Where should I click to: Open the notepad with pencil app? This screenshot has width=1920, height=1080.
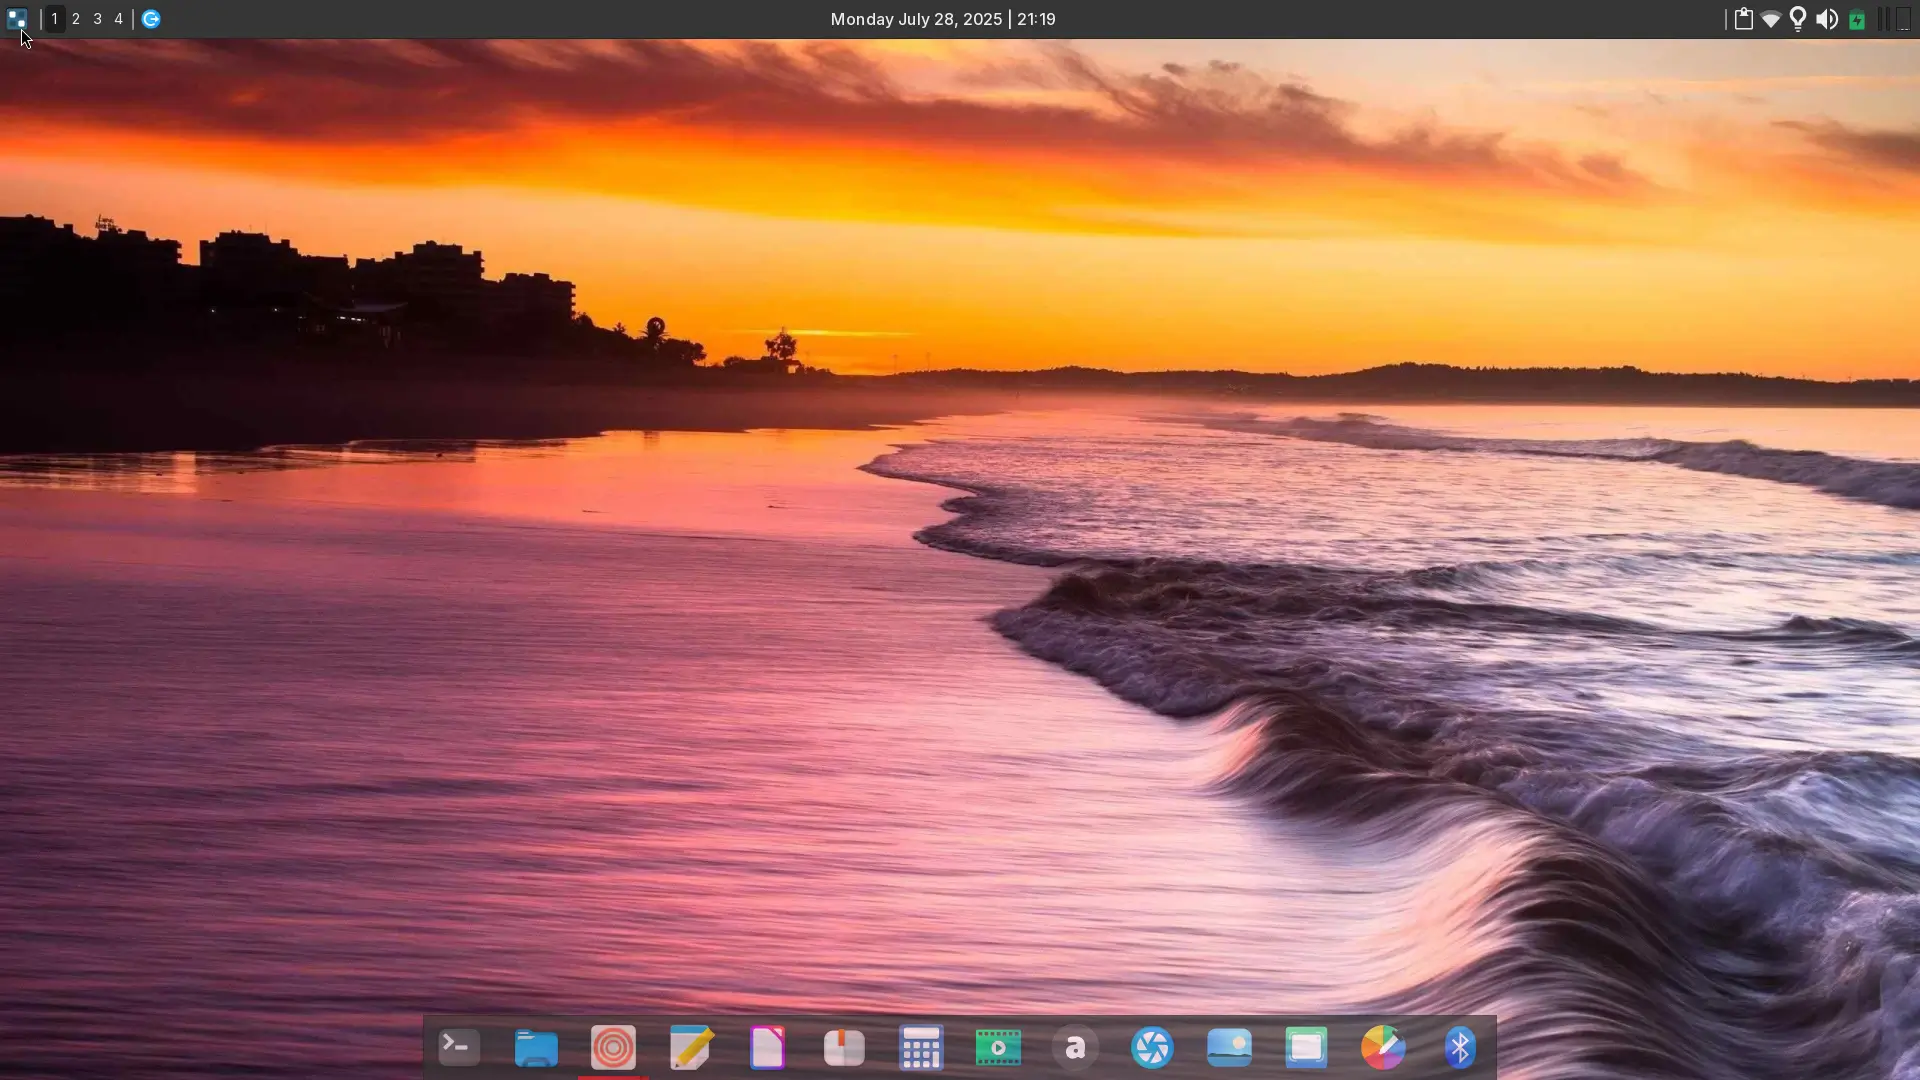click(x=691, y=1047)
